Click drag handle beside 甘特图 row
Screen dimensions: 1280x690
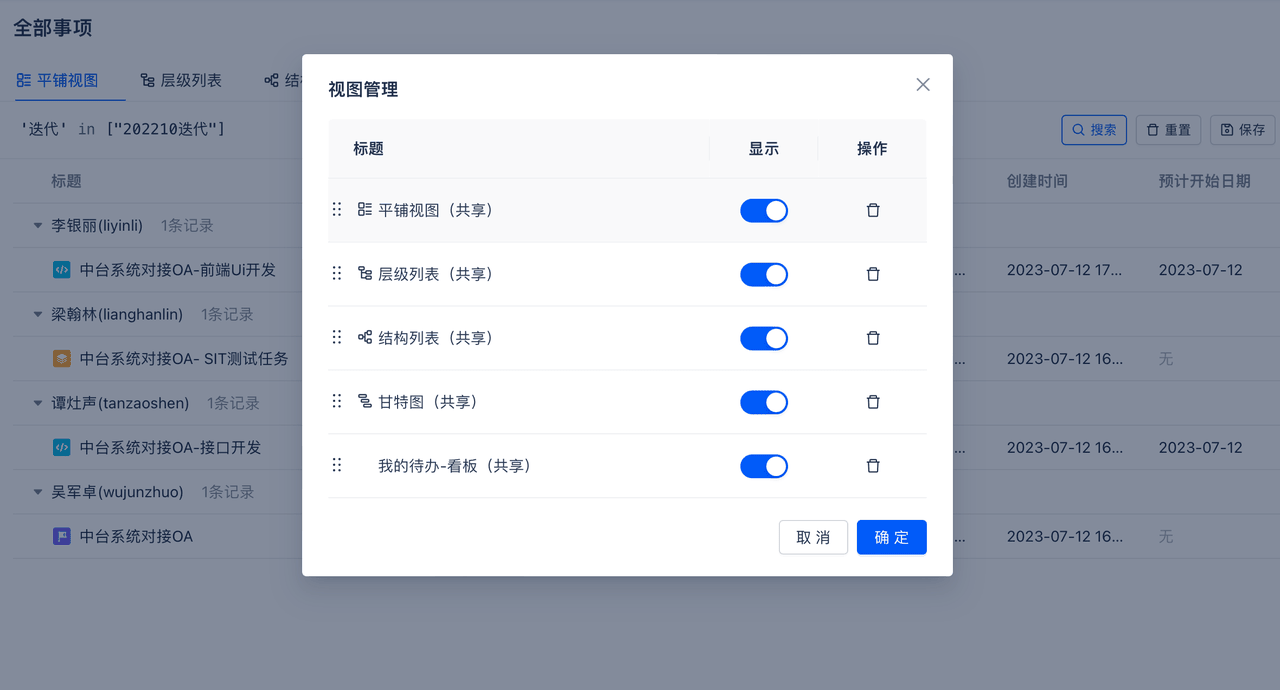(x=337, y=402)
